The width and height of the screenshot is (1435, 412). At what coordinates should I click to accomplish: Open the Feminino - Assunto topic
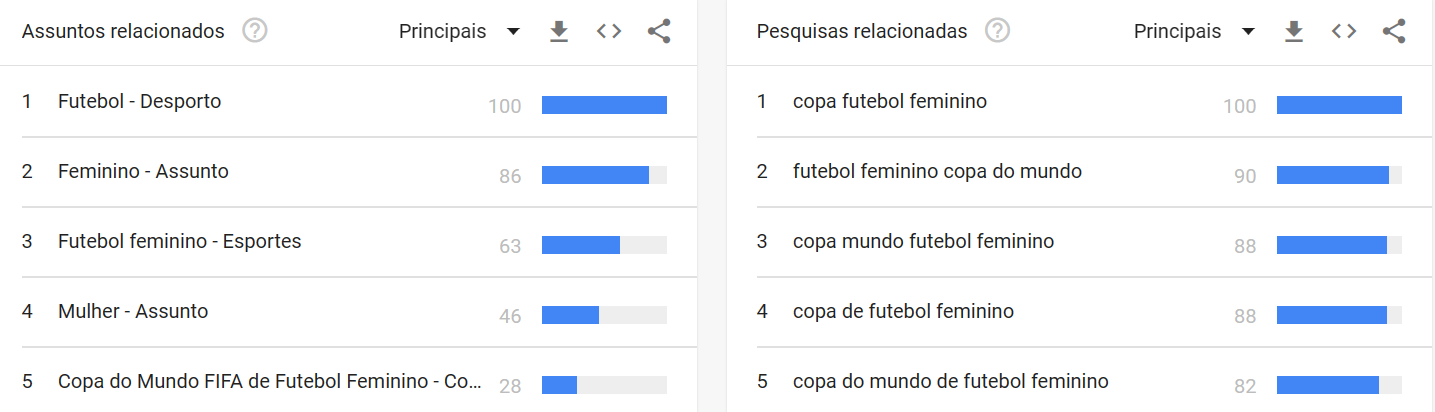point(143,172)
